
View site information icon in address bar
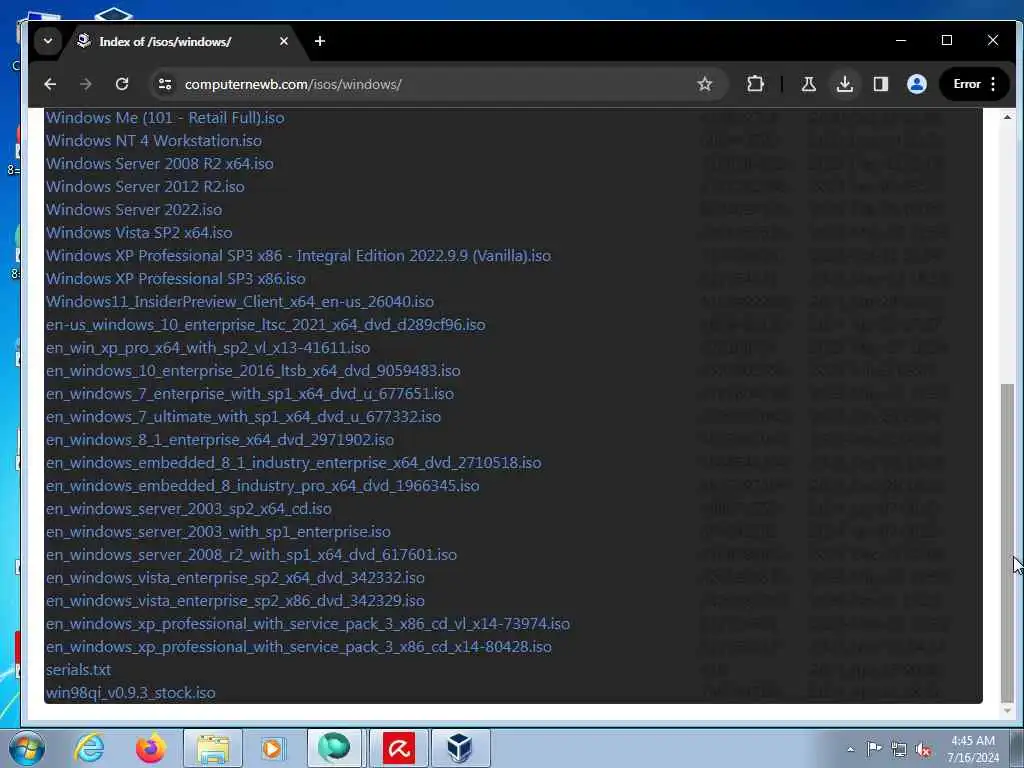coord(165,84)
